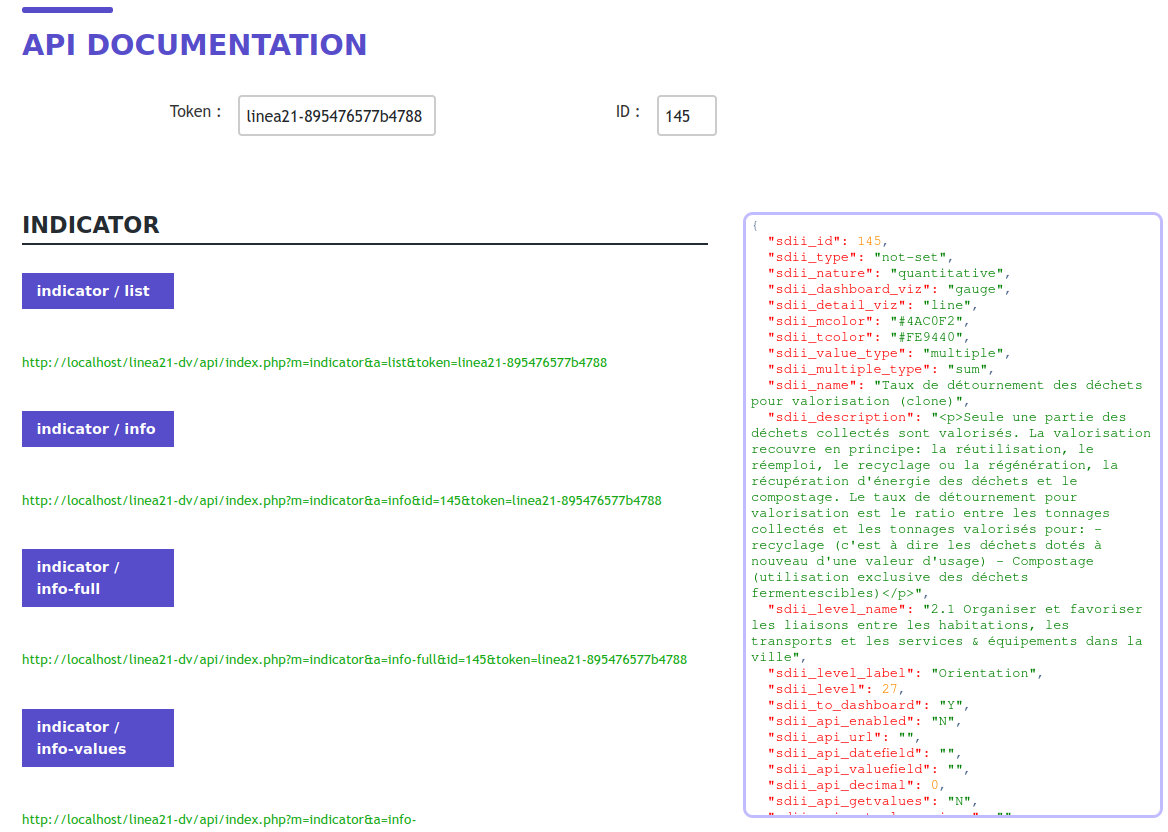The height and width of the screenshot is (832, 1168).
Task: Click the "sdii_api_decimal": 0 line
Action: click(x=856, y=786)
